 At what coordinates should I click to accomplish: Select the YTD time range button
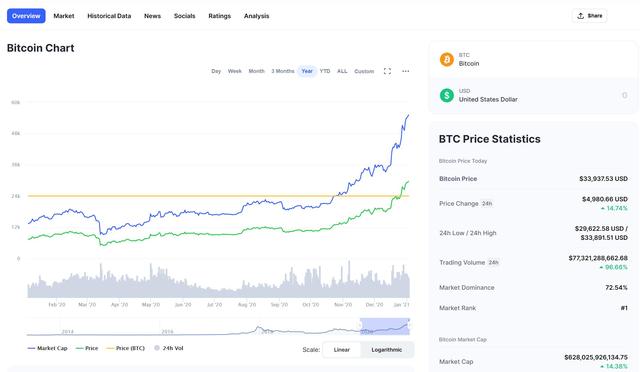pyautogui.click(x=325, y=71)
